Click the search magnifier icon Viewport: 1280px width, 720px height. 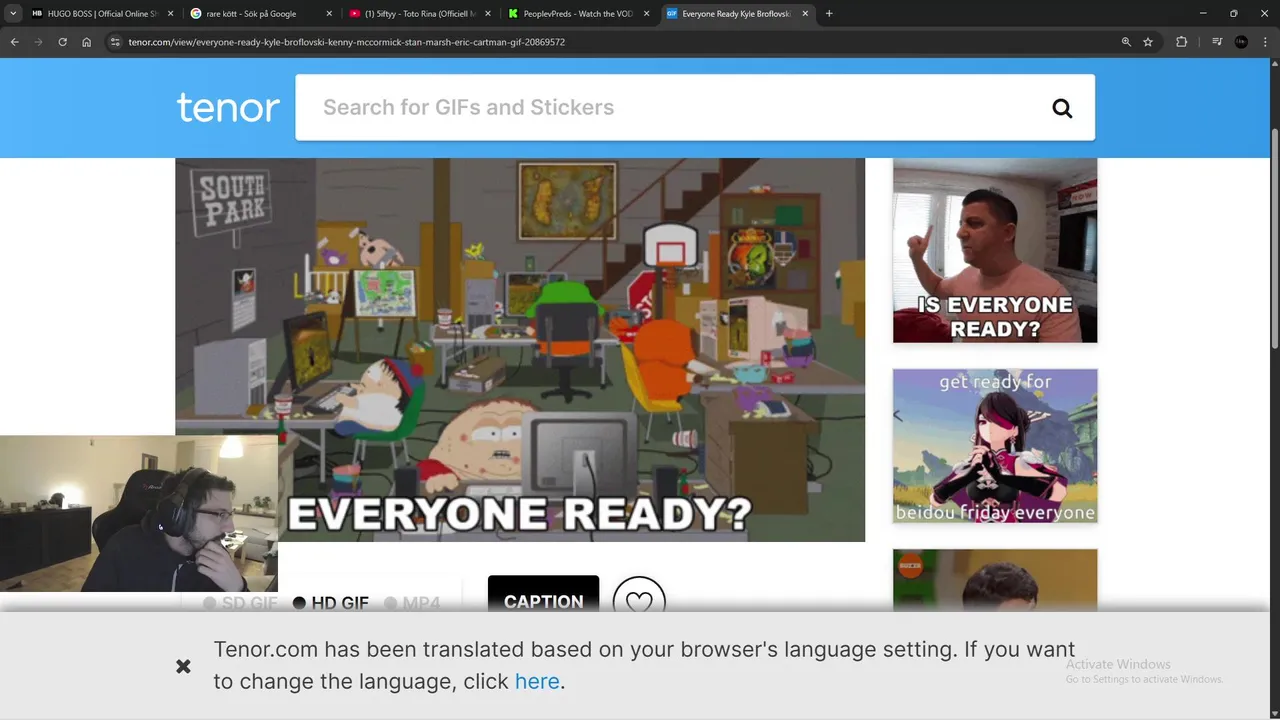(x=1062, y=108)
